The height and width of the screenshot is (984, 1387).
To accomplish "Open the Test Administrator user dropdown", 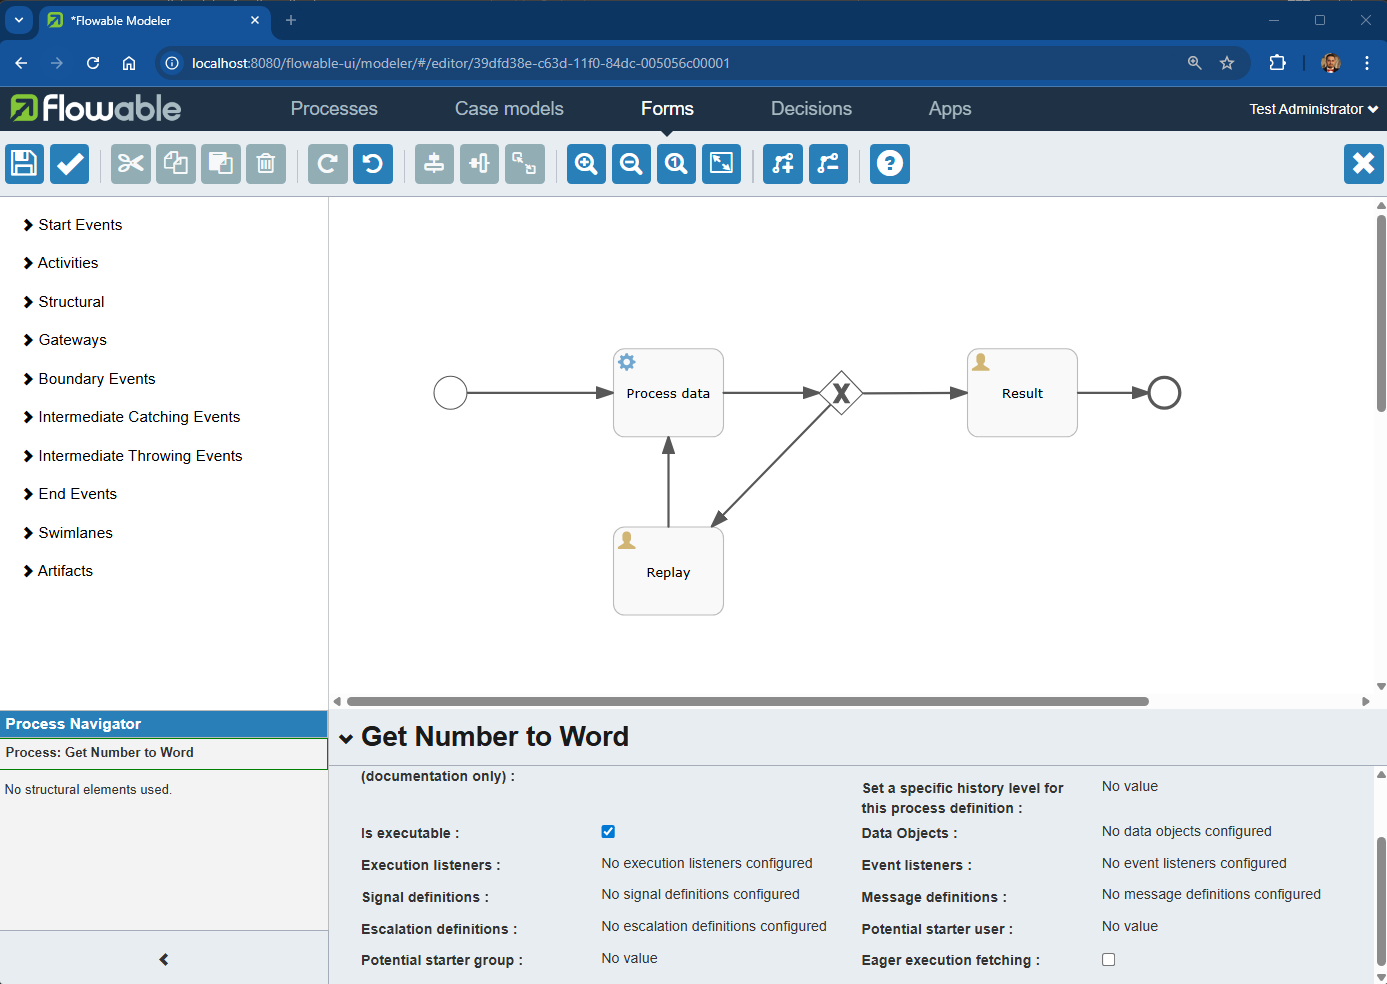I will pyautogui.click(x=1312, y=109).
